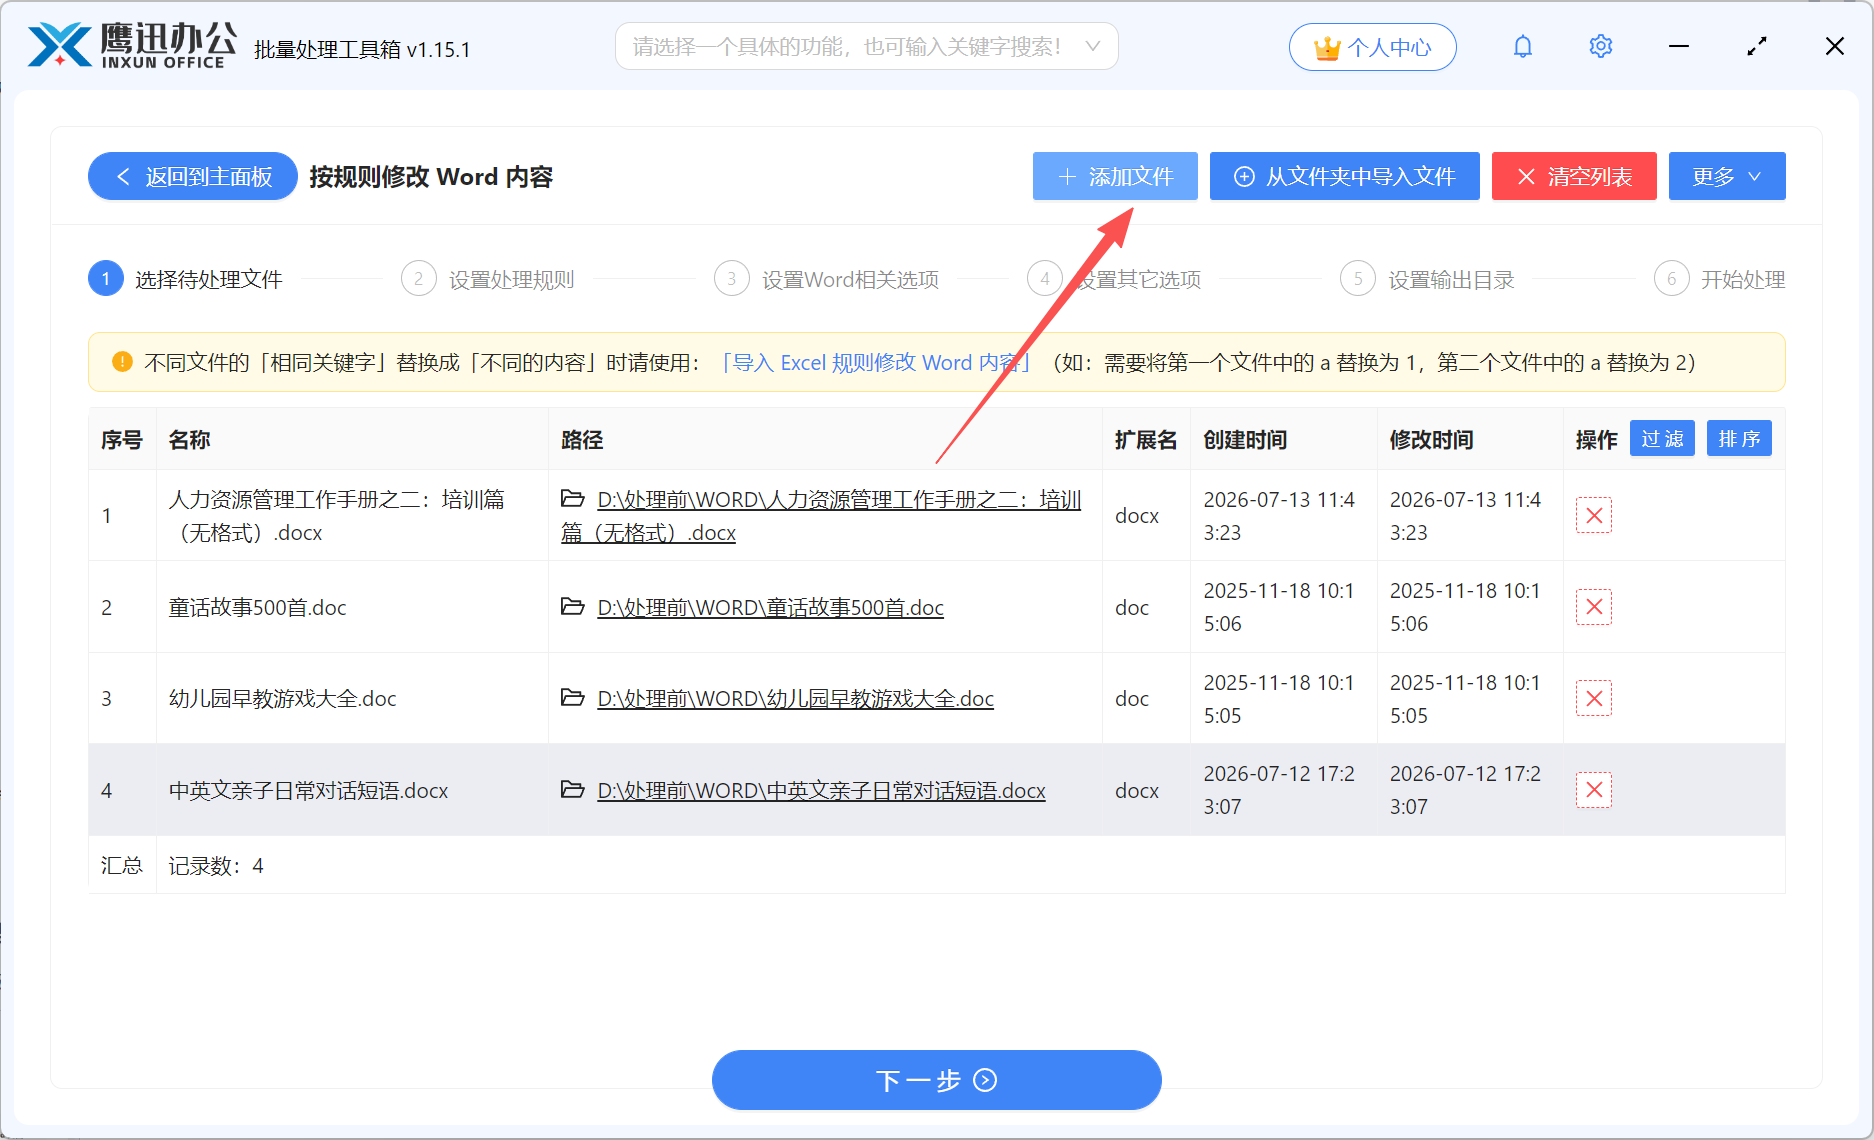Click creation time 2026-07-12 17:23:07

1279,790
